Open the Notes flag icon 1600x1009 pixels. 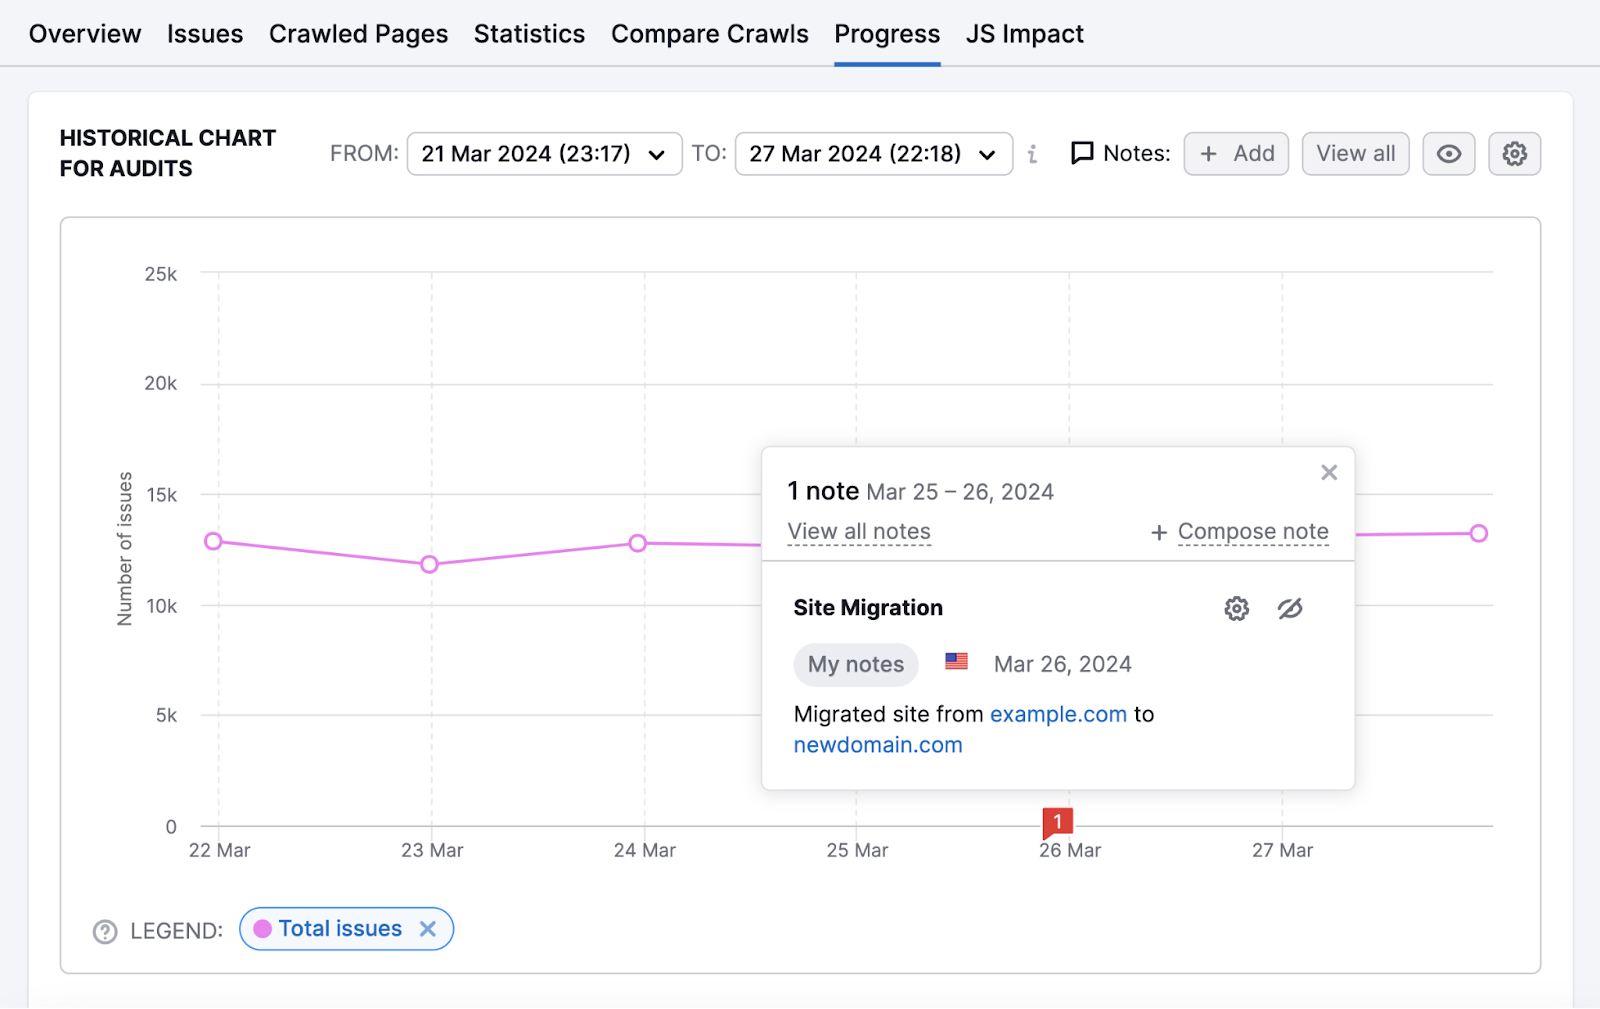(x=1083, y=153)
